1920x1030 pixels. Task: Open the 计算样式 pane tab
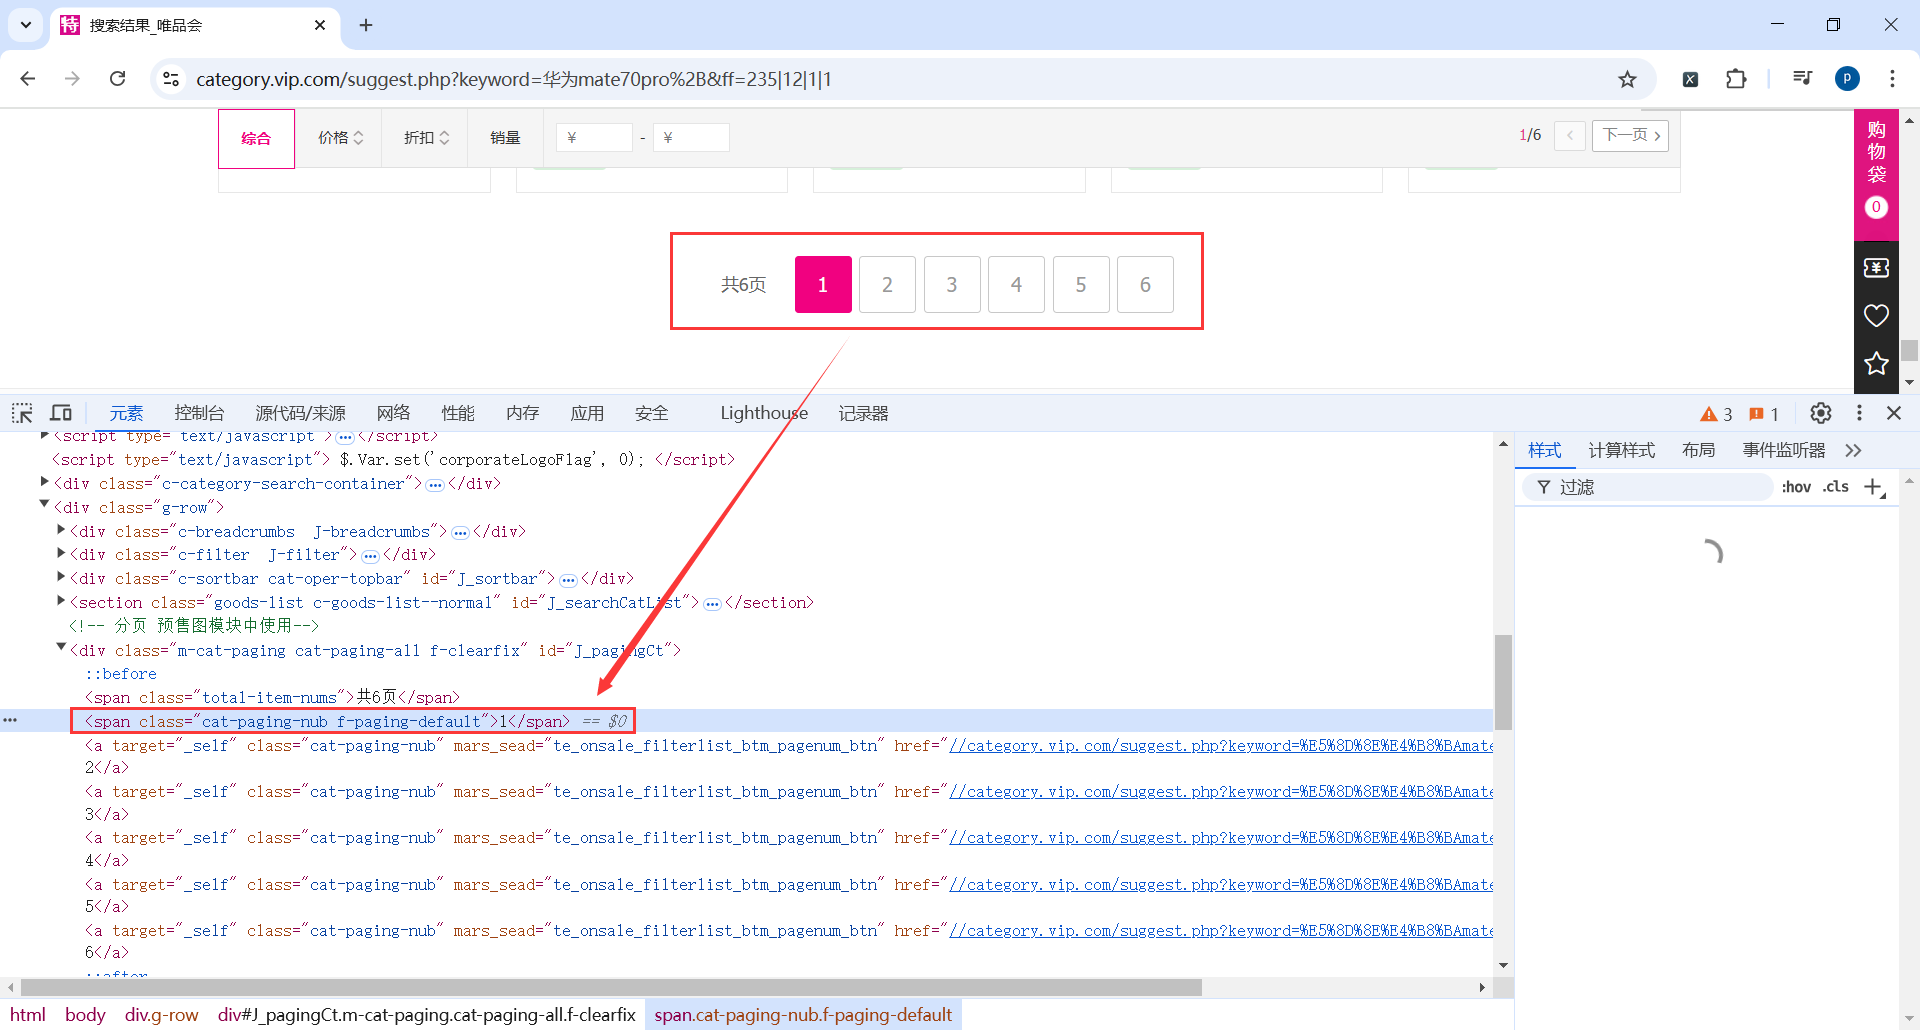(x=1621, y=451)
